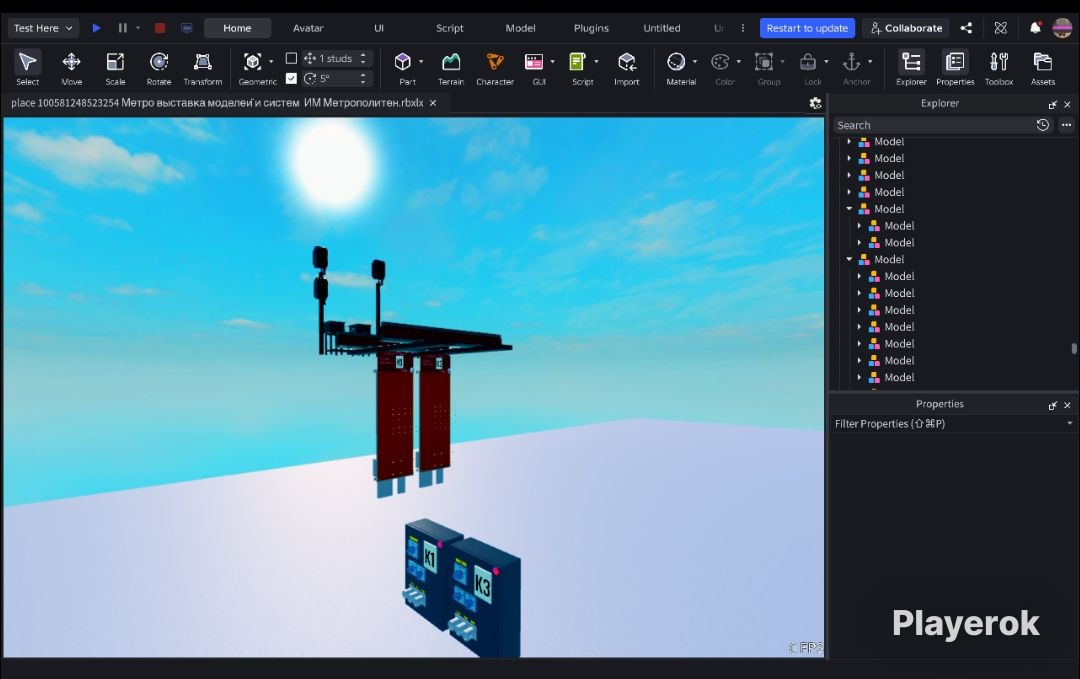This screenshot has height=679, width=1080.
Task: Switch to the Home tab
Action: point(237,28)
